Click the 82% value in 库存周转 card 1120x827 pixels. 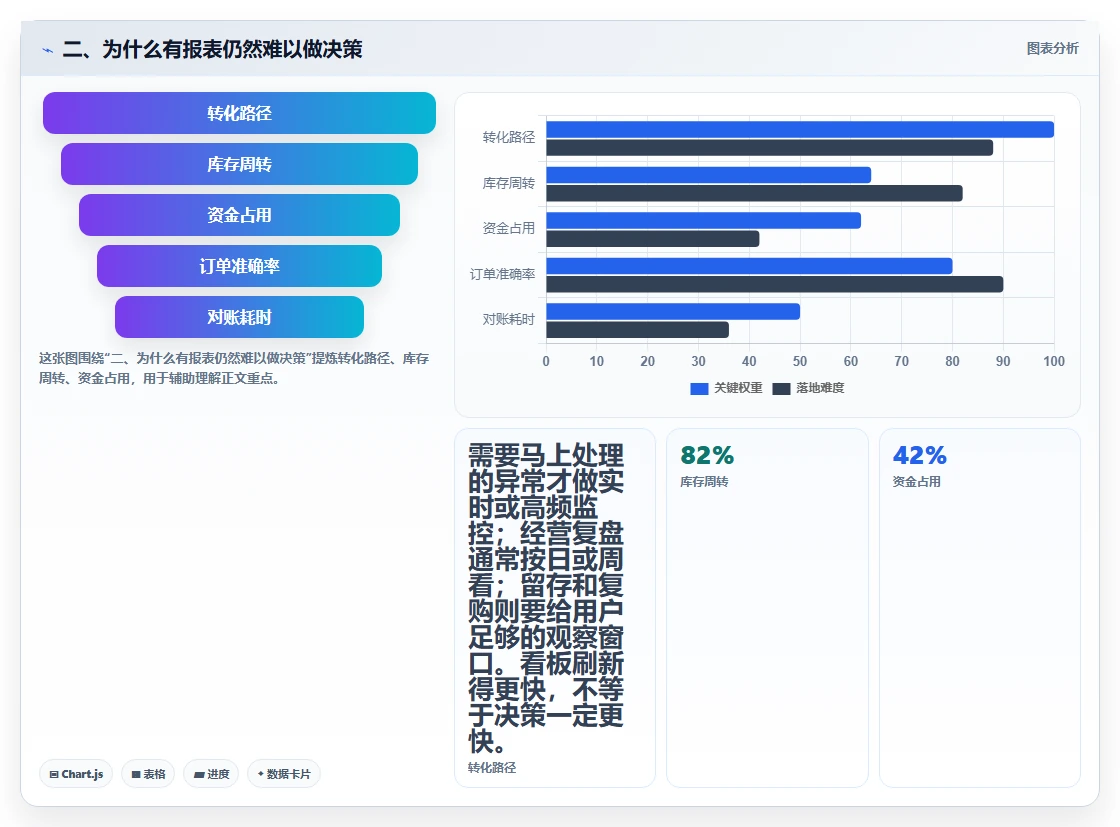[x=707, y=455]
